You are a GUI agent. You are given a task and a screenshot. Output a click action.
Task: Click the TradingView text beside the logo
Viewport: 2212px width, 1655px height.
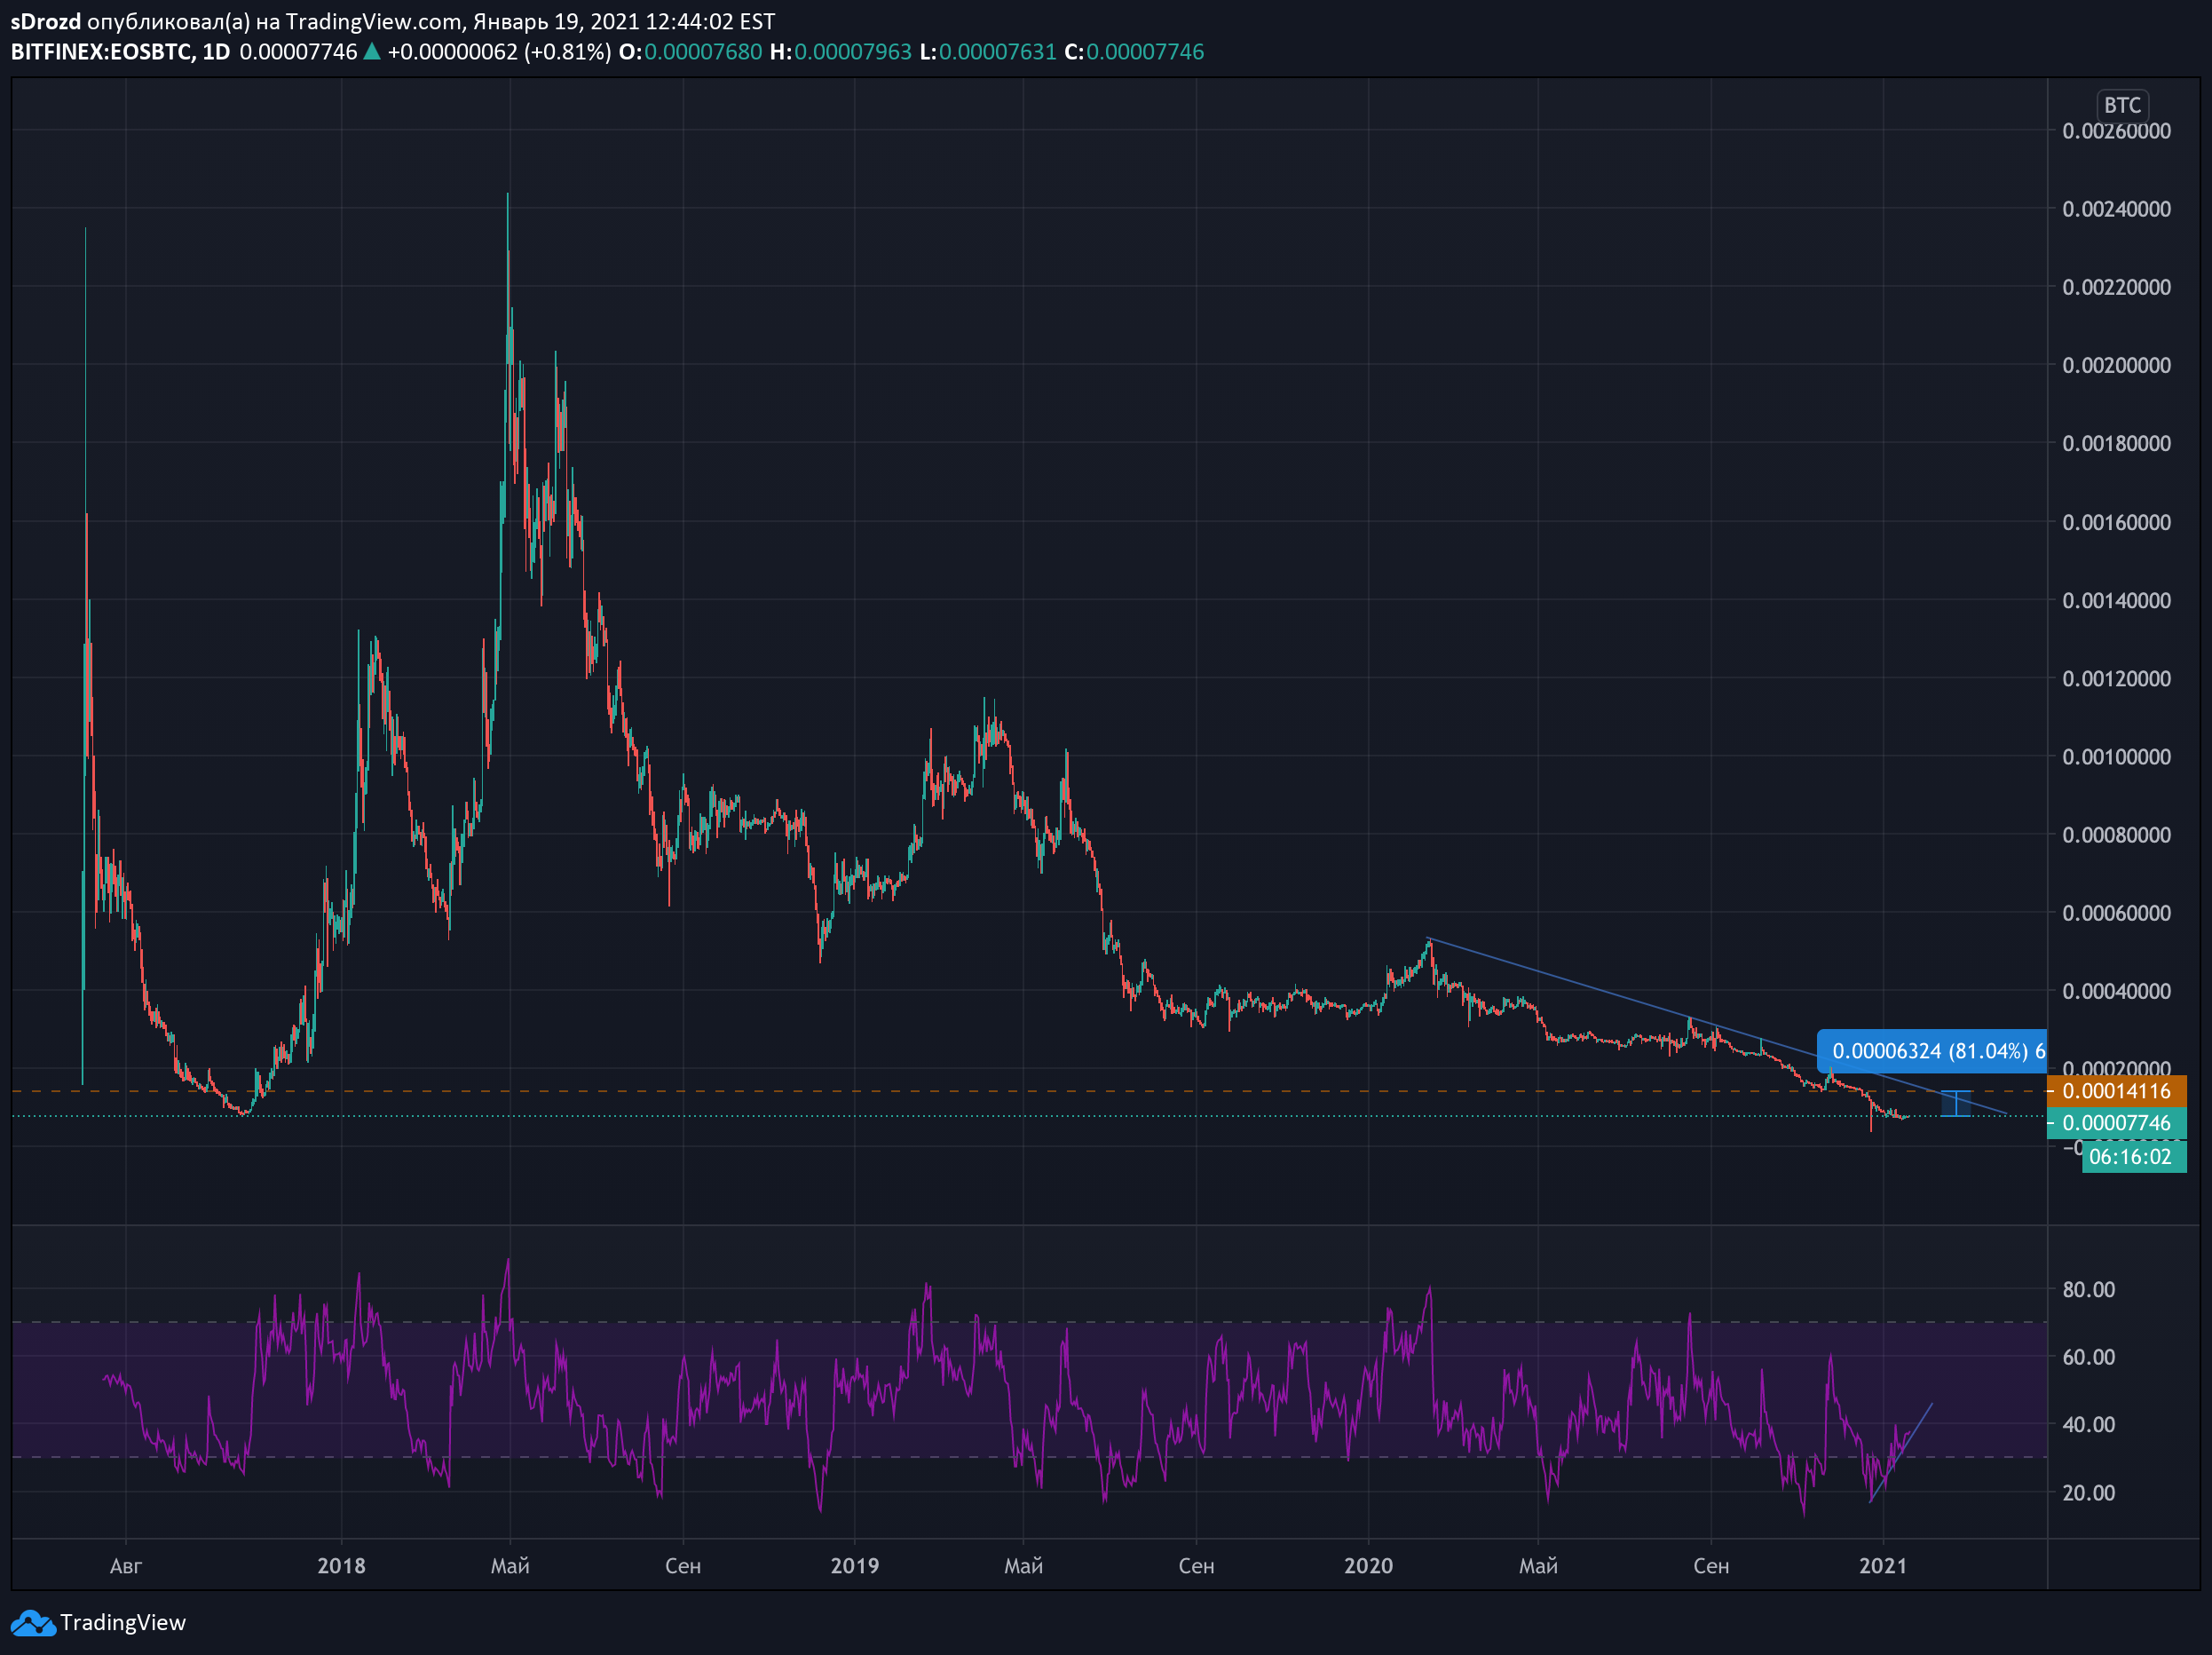(x=123, y=1622)
